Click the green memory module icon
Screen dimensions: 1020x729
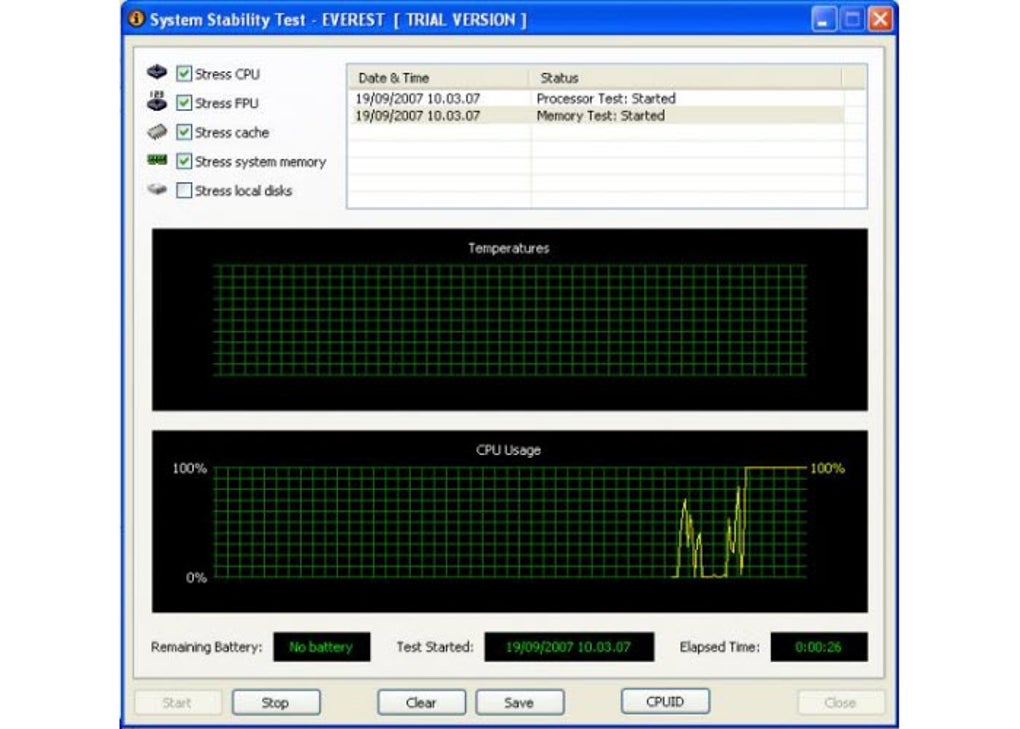157,160
